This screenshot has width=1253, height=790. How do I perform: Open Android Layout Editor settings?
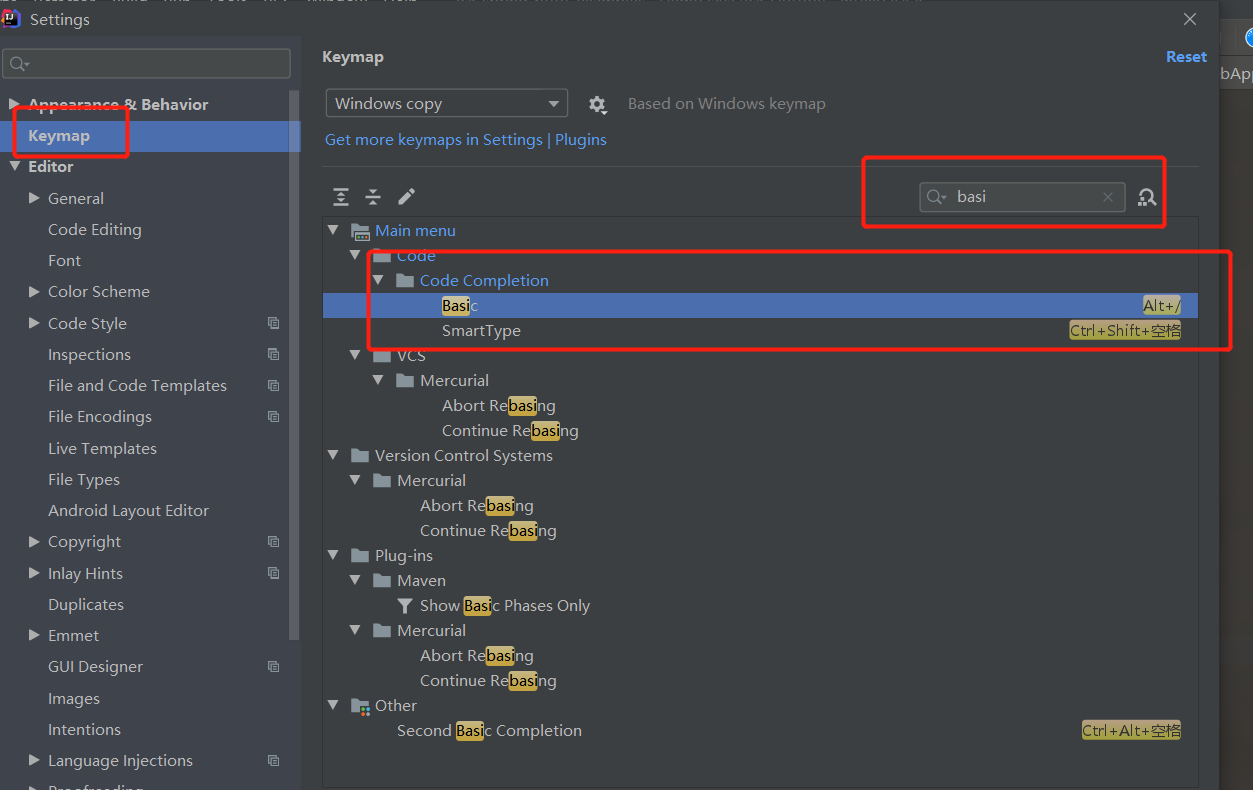[x=128, y=511]
